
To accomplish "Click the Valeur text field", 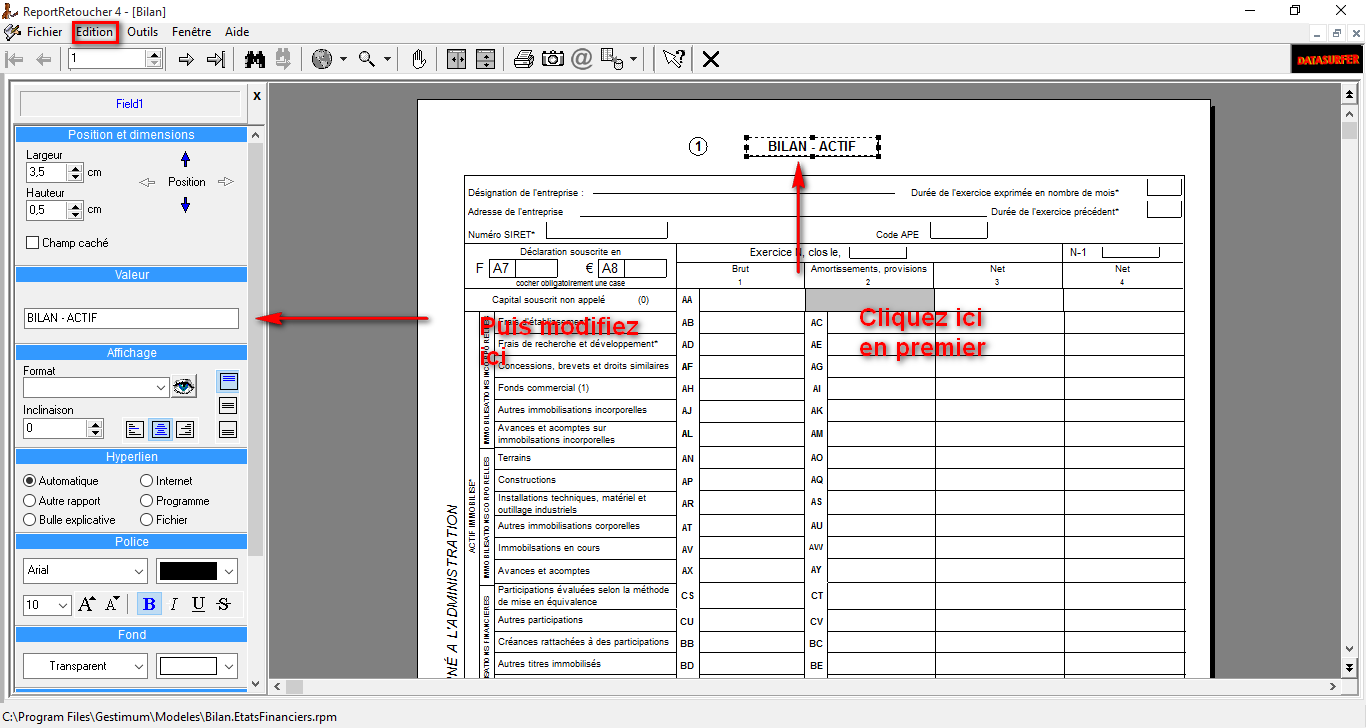I will (x=131, y=318).
